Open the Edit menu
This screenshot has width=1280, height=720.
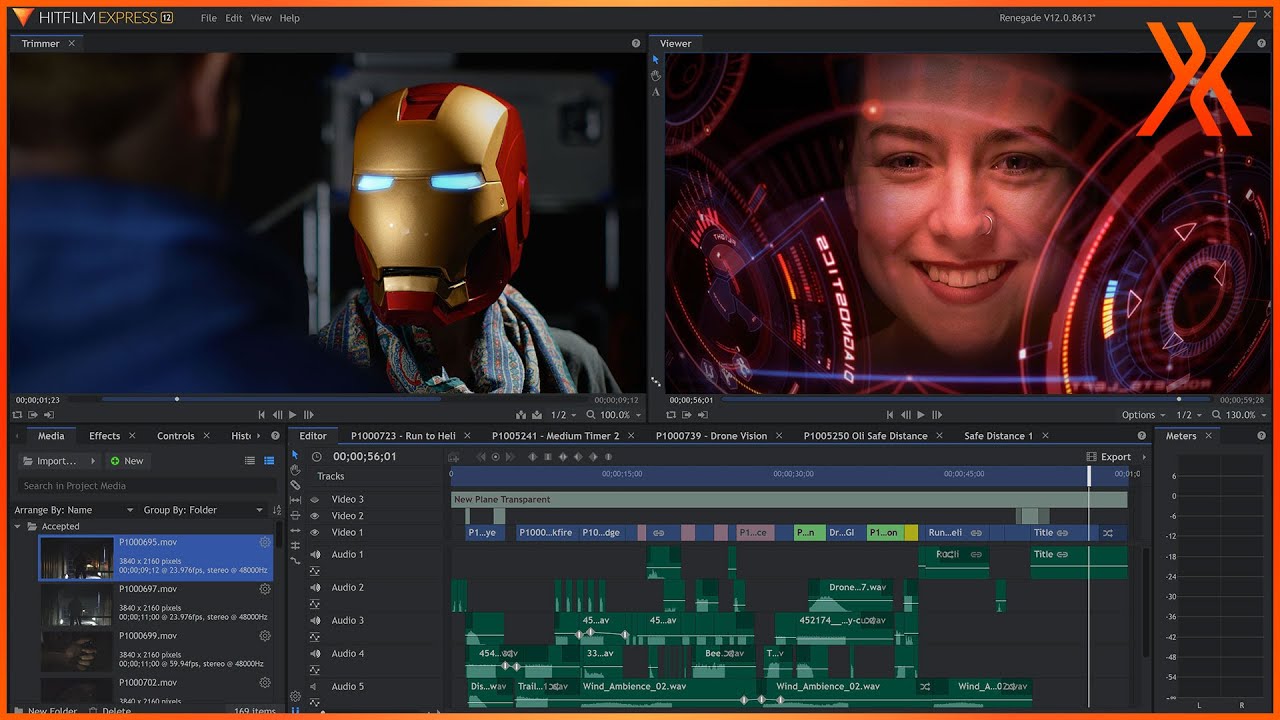tap(234, 18)
